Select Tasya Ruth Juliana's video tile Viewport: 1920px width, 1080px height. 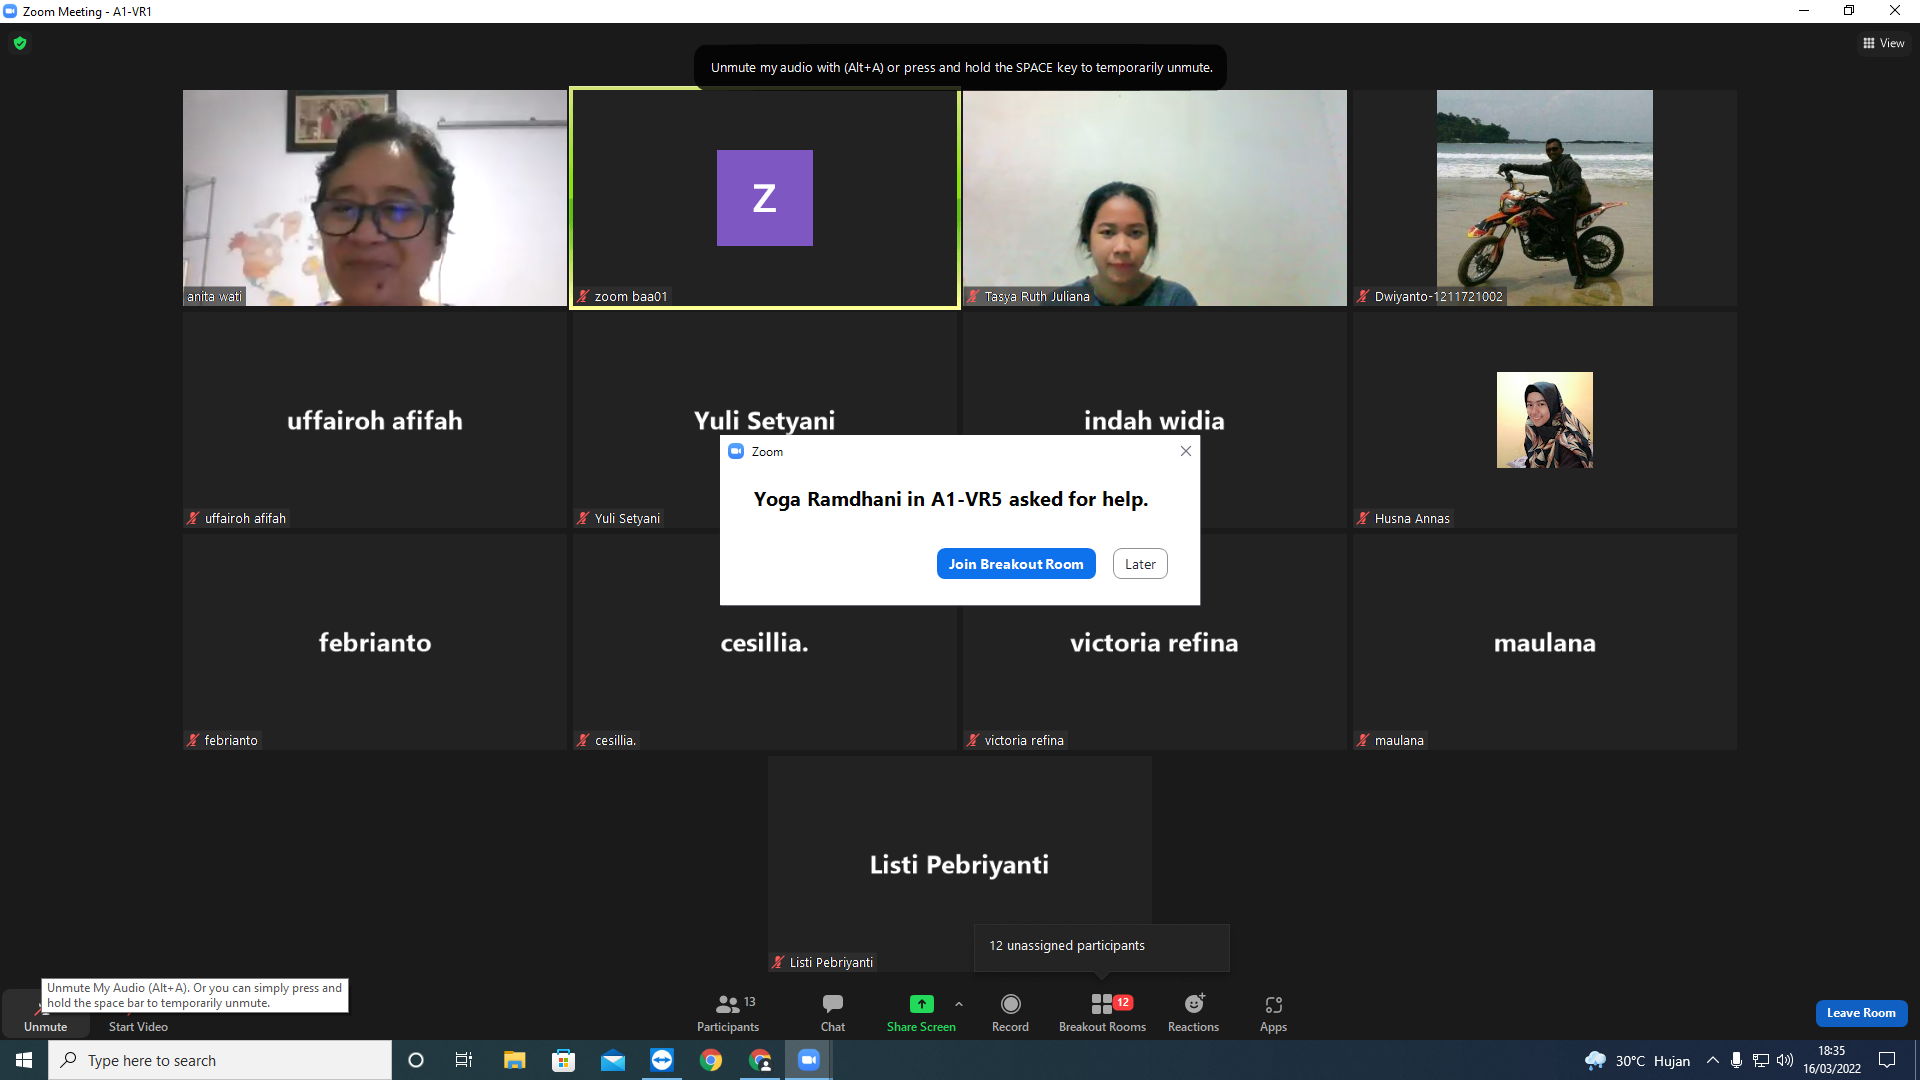click(1155, 198)
